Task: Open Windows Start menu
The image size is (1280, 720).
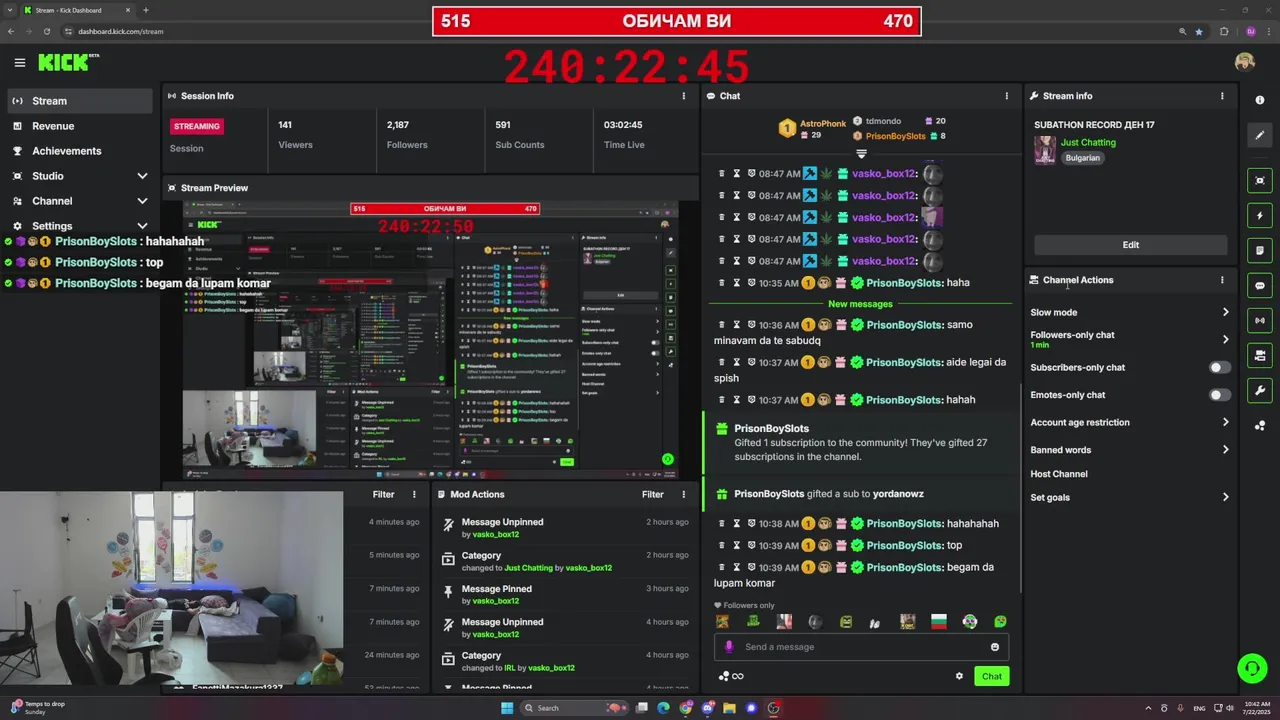Action: (507, 708)
